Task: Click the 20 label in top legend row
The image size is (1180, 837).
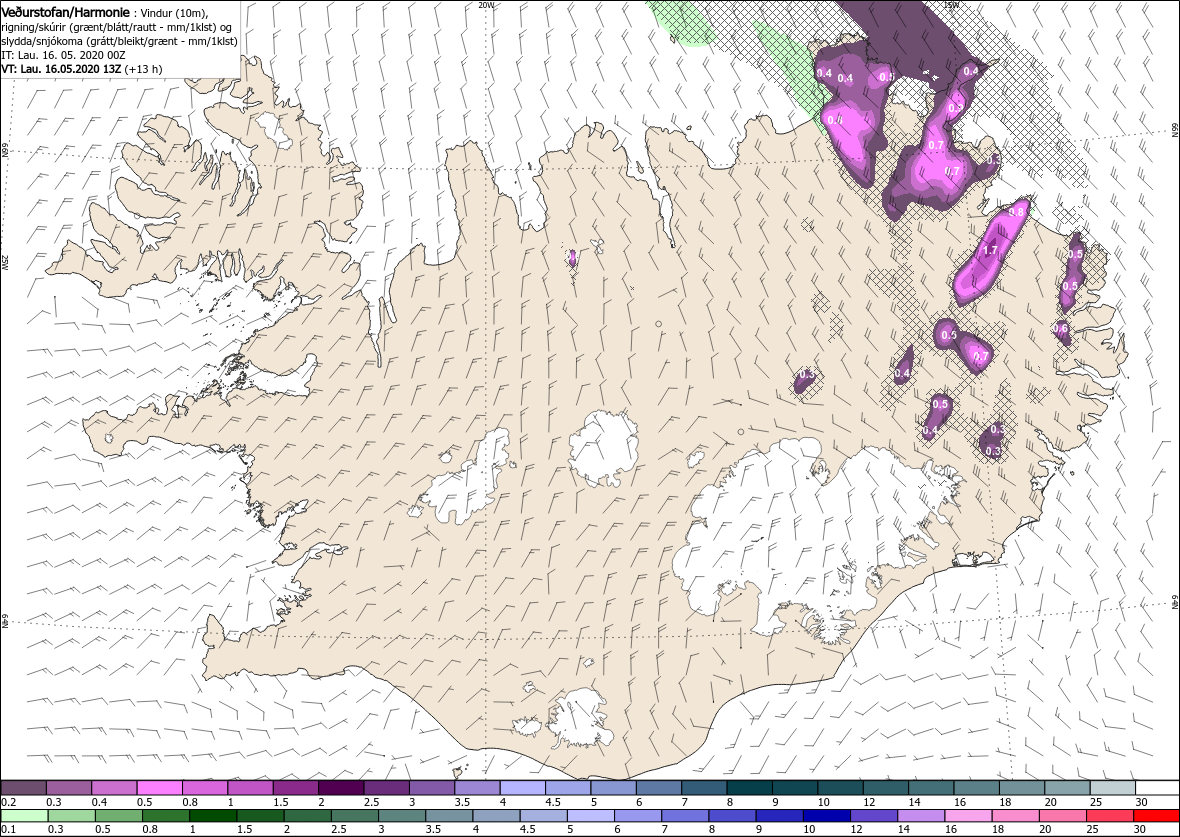Action: 1051,802
